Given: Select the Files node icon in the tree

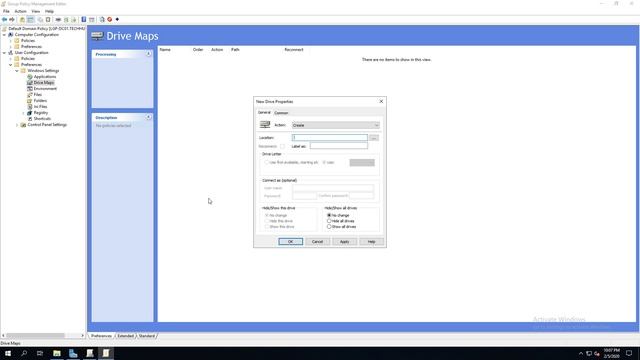Looking at the screenshot, I should tap(30, 95).
